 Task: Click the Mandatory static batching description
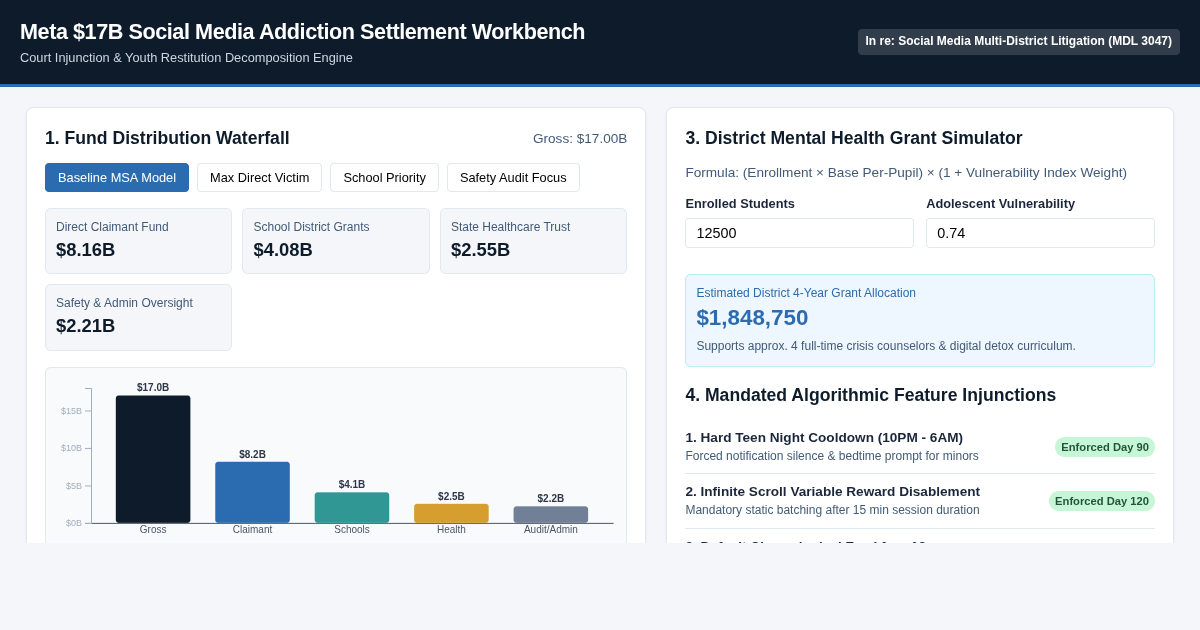[x=832, y=510]
